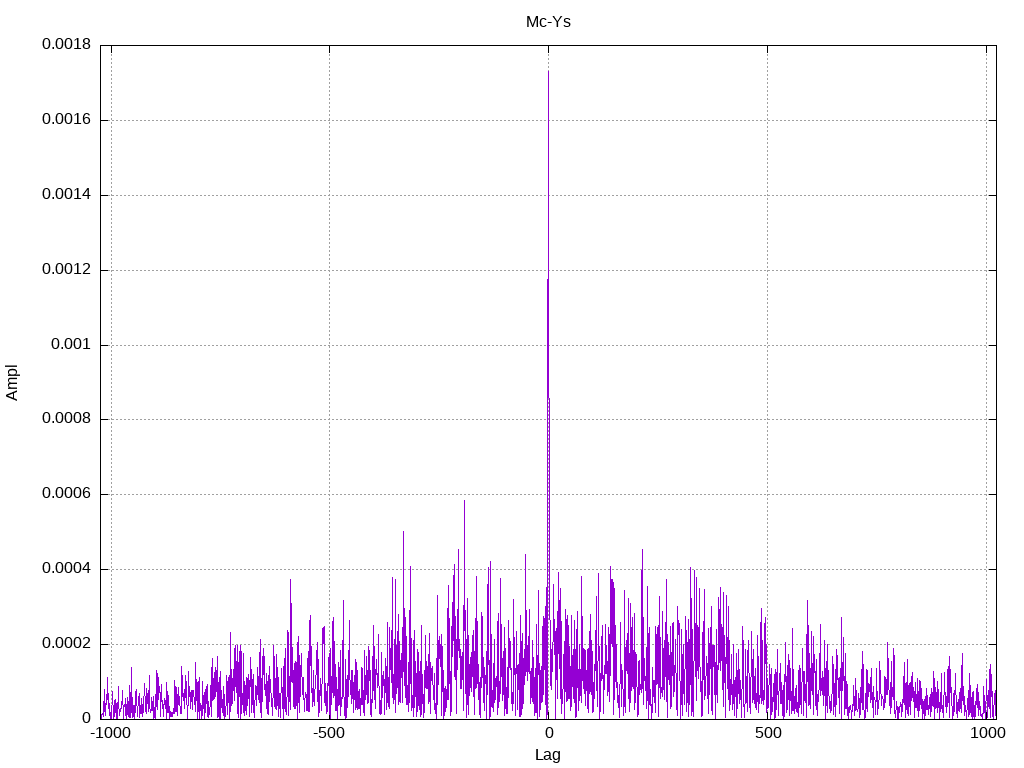Click the y-axis value 0.0016
This screenshot has height=768, width=1024.
point(67,120)
